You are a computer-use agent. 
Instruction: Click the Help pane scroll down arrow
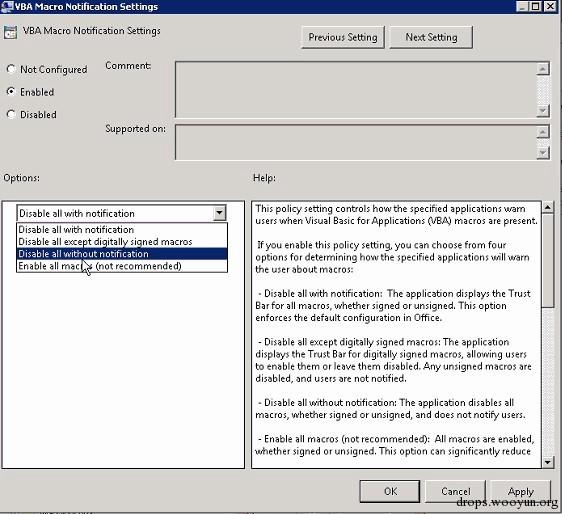point(547,462)
